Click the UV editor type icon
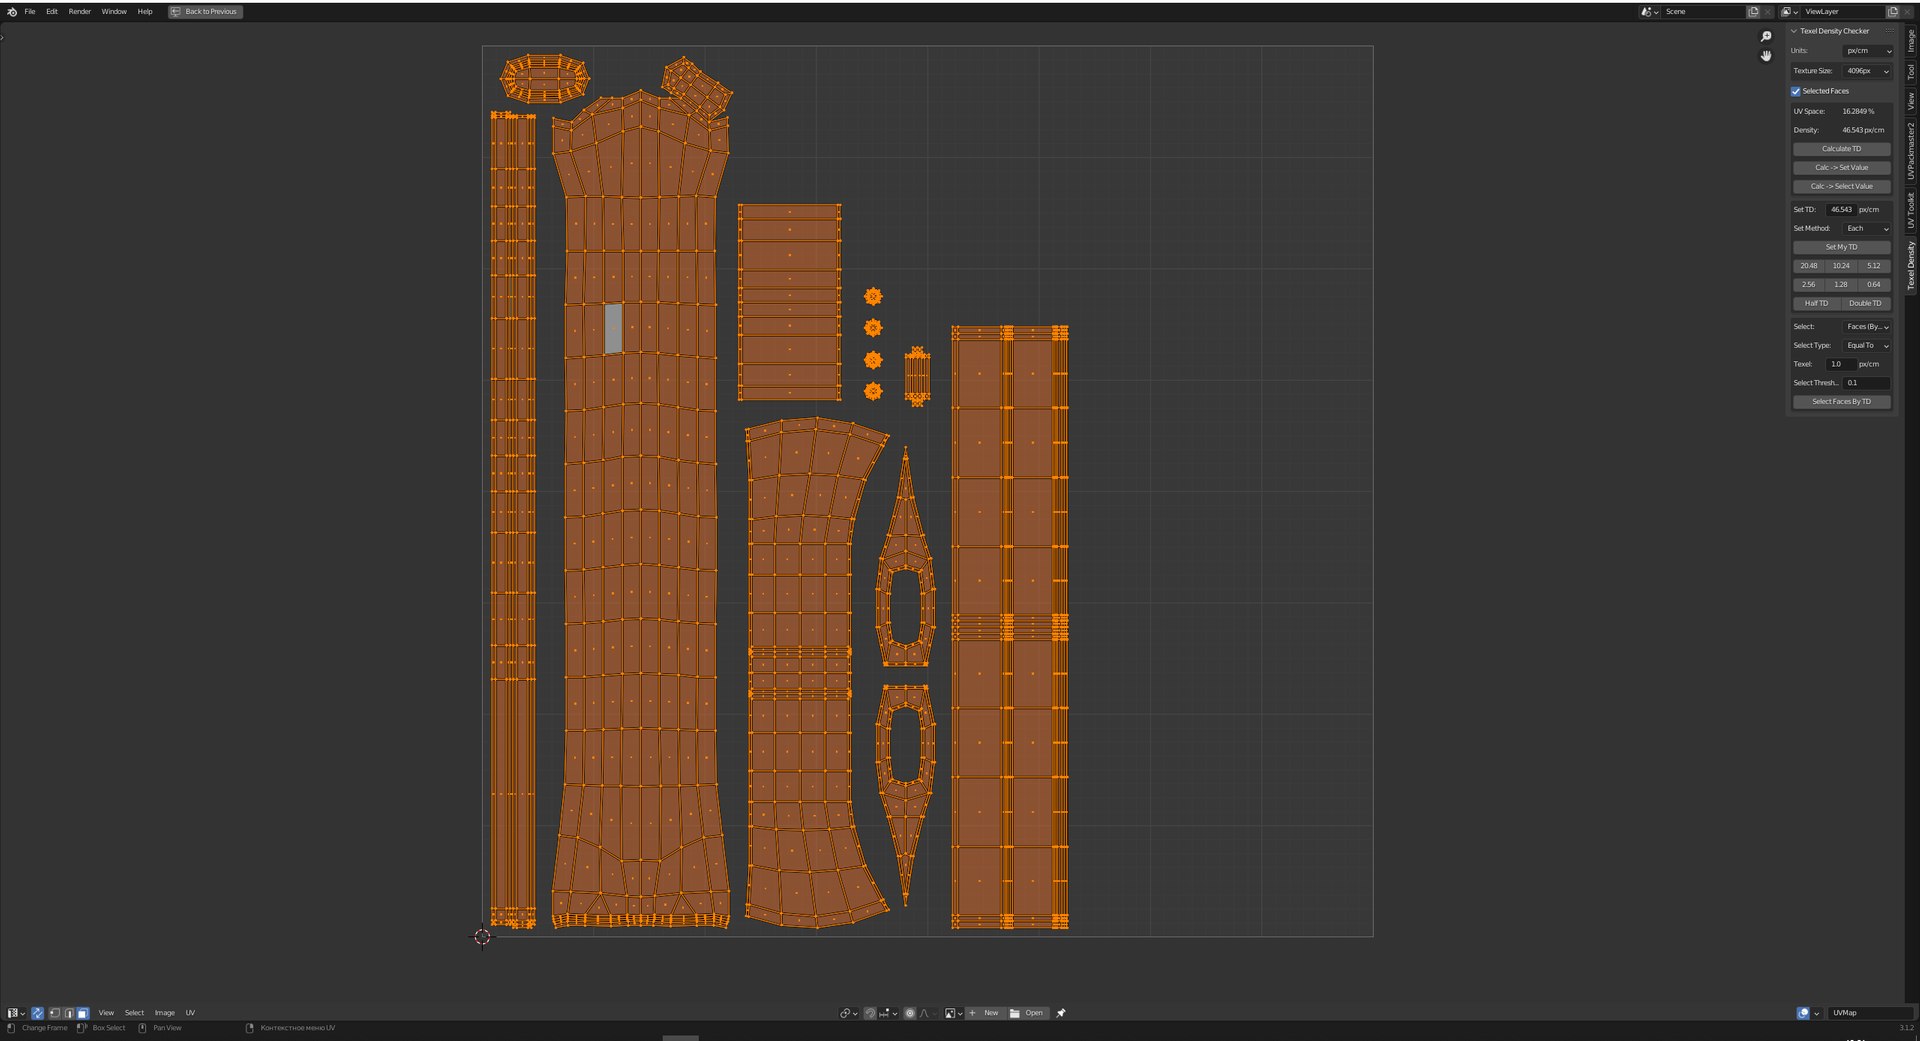This screenshot has width=1920, height=1041. (13, 1013)
